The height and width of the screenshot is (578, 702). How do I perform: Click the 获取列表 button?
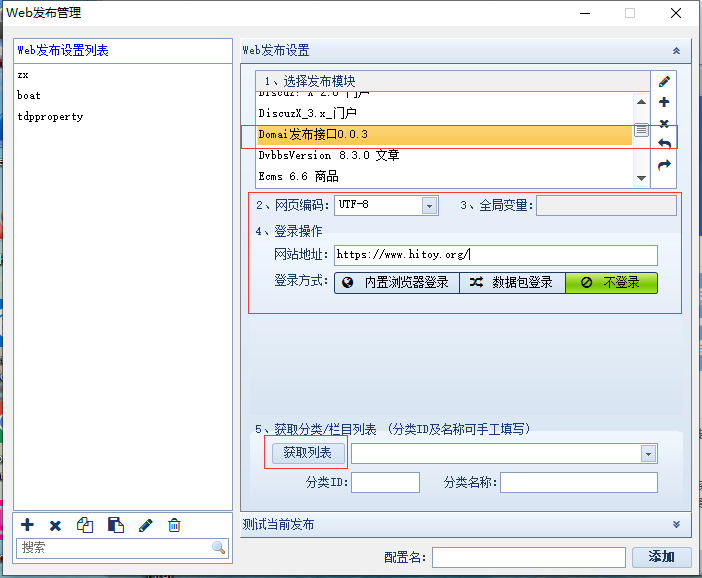[x=307, y=453]
